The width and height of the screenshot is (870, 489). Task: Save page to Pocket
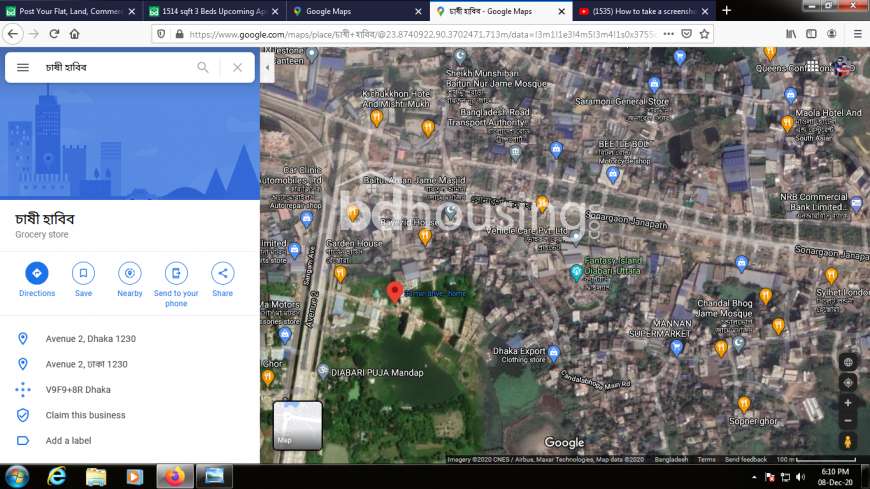pyautogui.click(x=686, y=34)
